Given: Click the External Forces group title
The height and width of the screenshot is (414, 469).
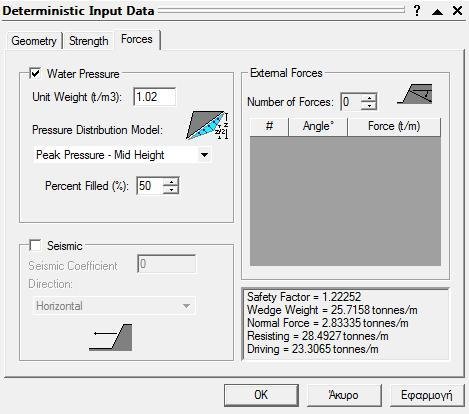Looking at the screenshot, I should click(286, 73).
